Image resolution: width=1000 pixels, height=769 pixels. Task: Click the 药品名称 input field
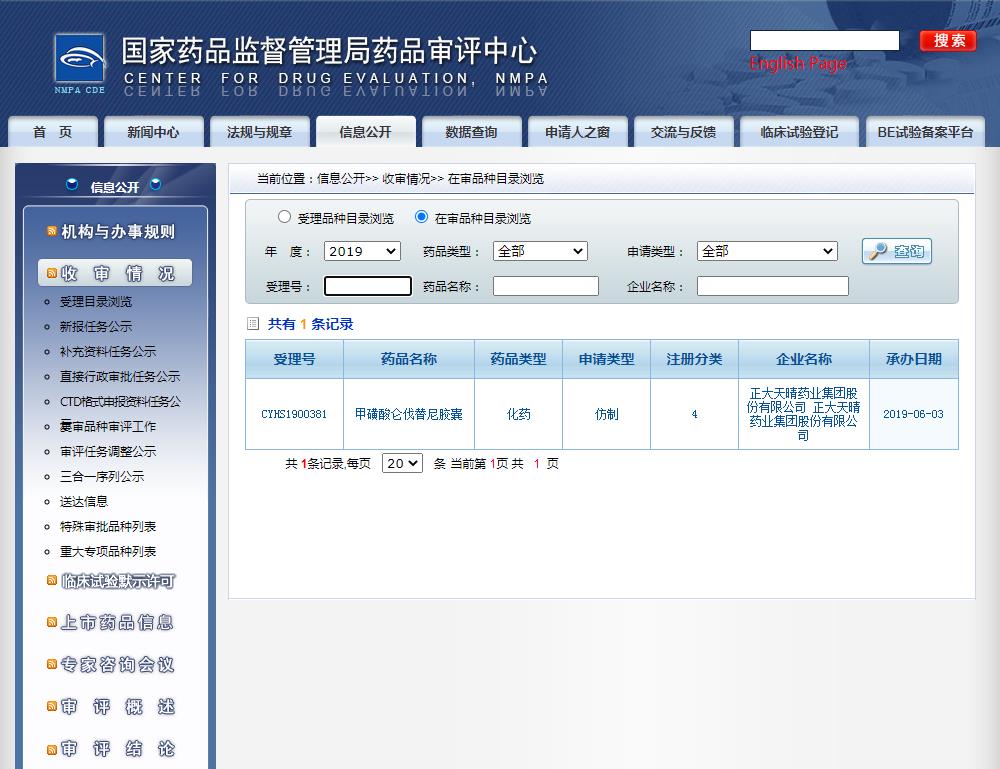pyautogui.click(x=545, y=286)
